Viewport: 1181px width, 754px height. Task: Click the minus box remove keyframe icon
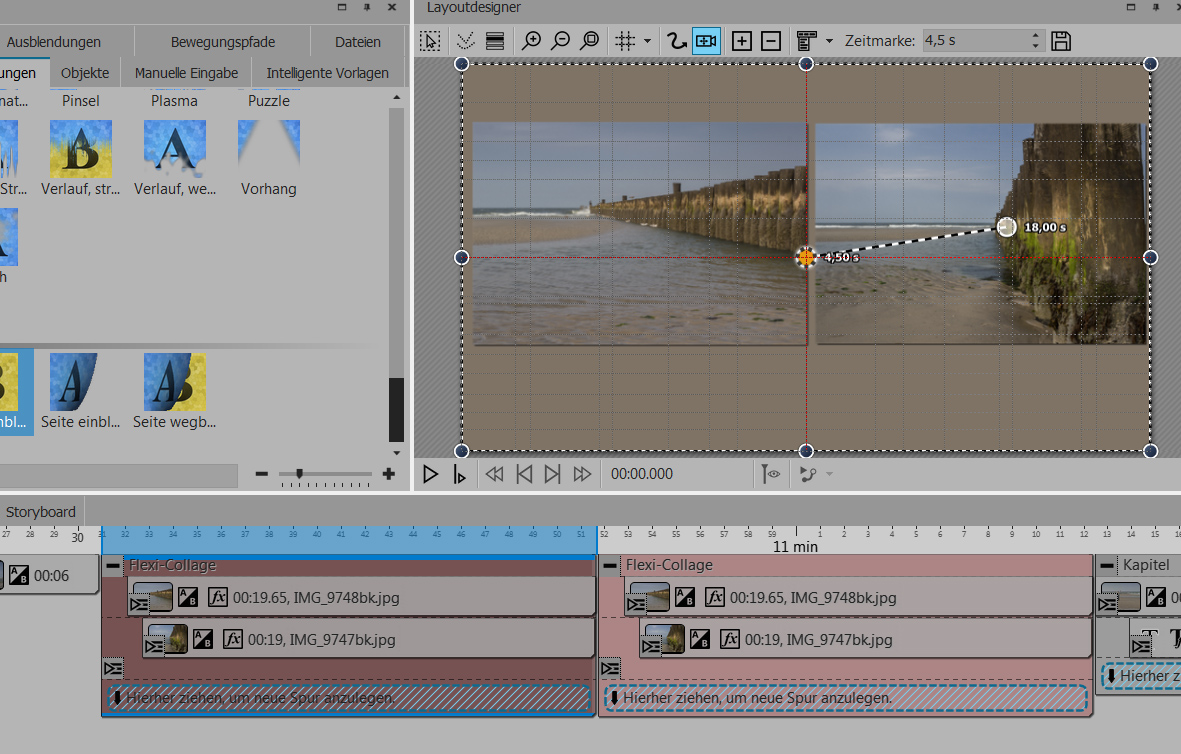coord(771,41)
